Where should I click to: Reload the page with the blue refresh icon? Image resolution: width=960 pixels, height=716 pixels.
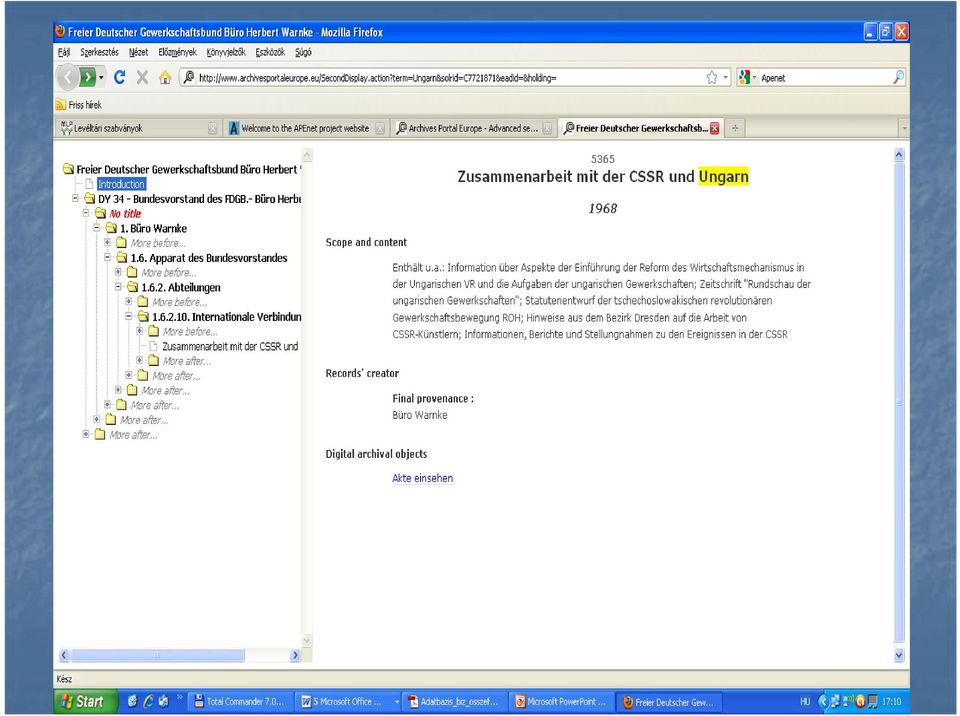click(x=120, y=77)
